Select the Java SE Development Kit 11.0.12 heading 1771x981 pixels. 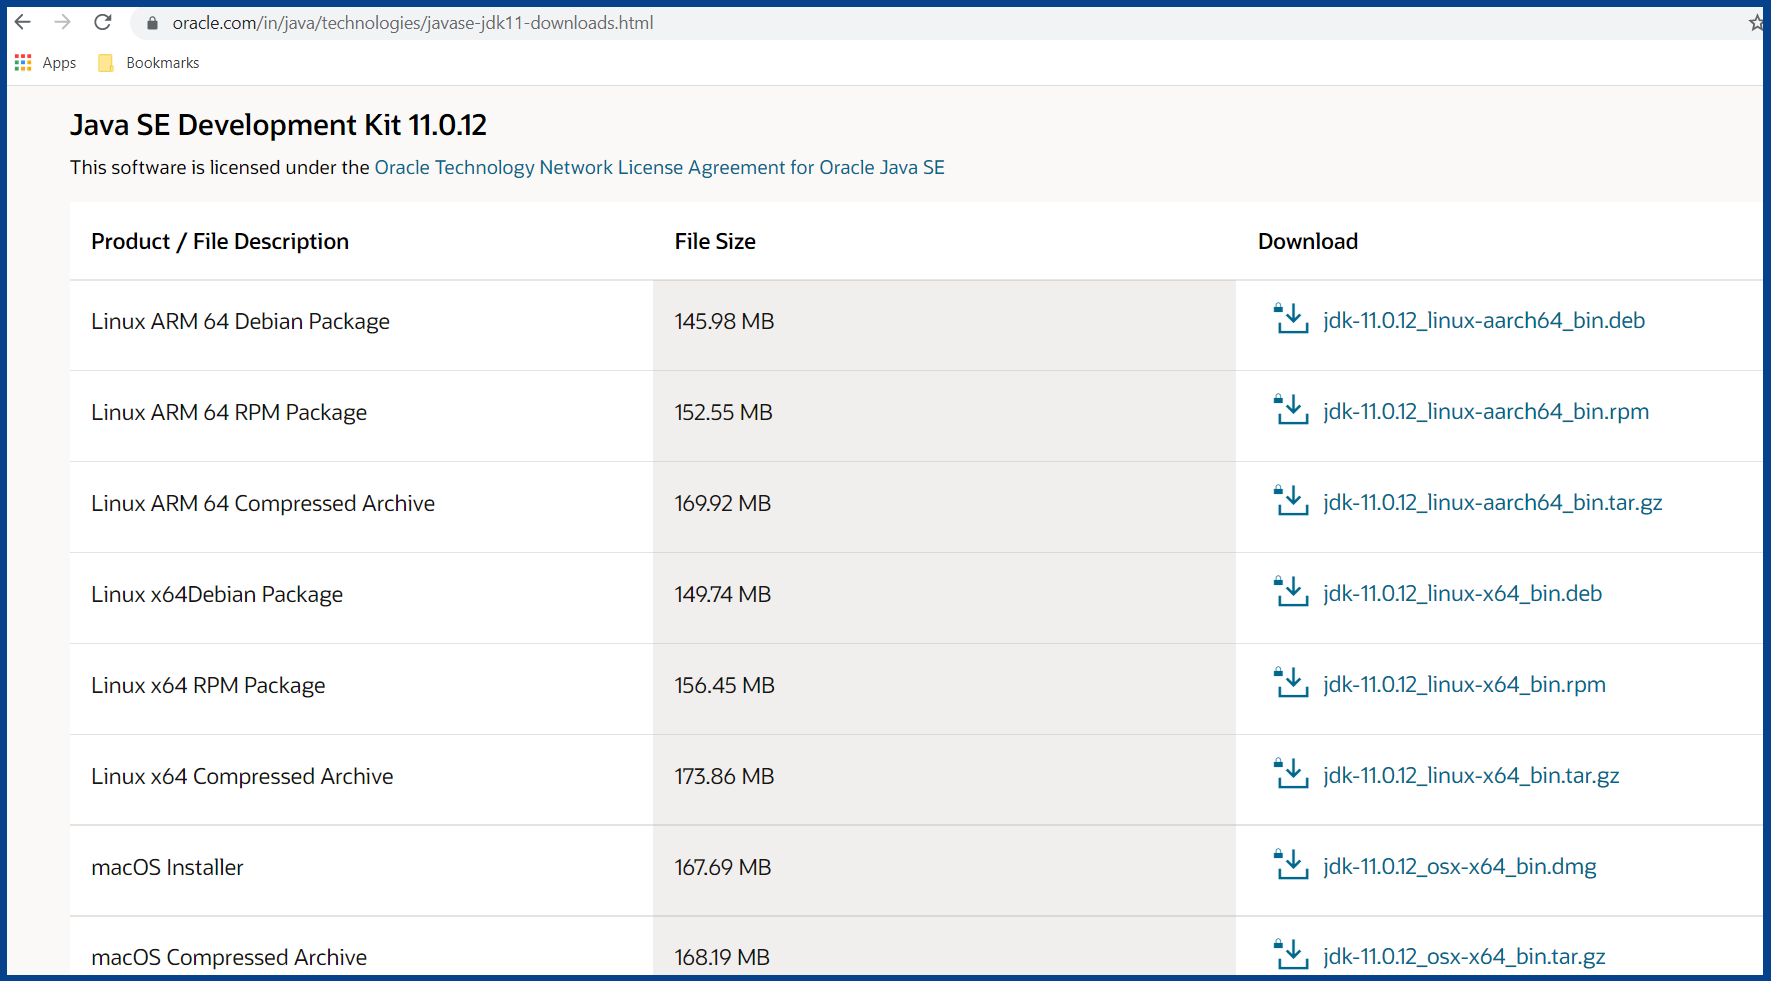point(278,125)
